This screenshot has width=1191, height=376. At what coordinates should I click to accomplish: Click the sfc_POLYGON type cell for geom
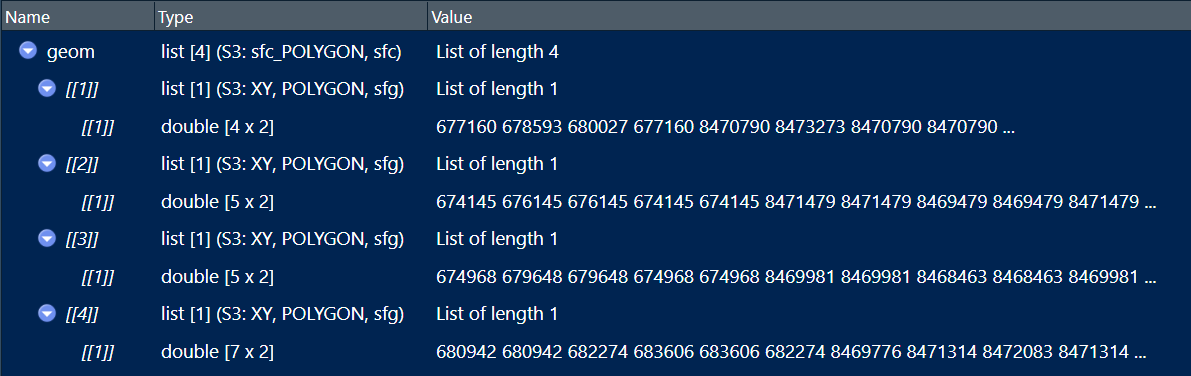pyautogui.click(x=281, y=52)
